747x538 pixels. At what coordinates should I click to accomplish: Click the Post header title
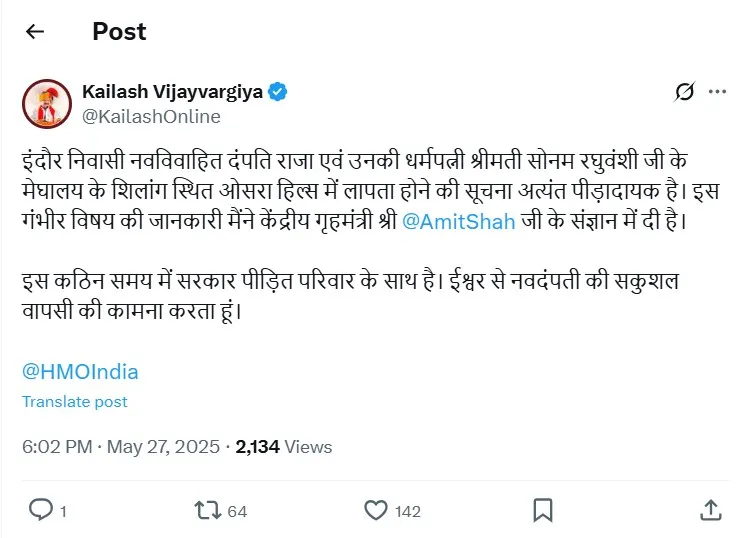[x=119, y=32]
